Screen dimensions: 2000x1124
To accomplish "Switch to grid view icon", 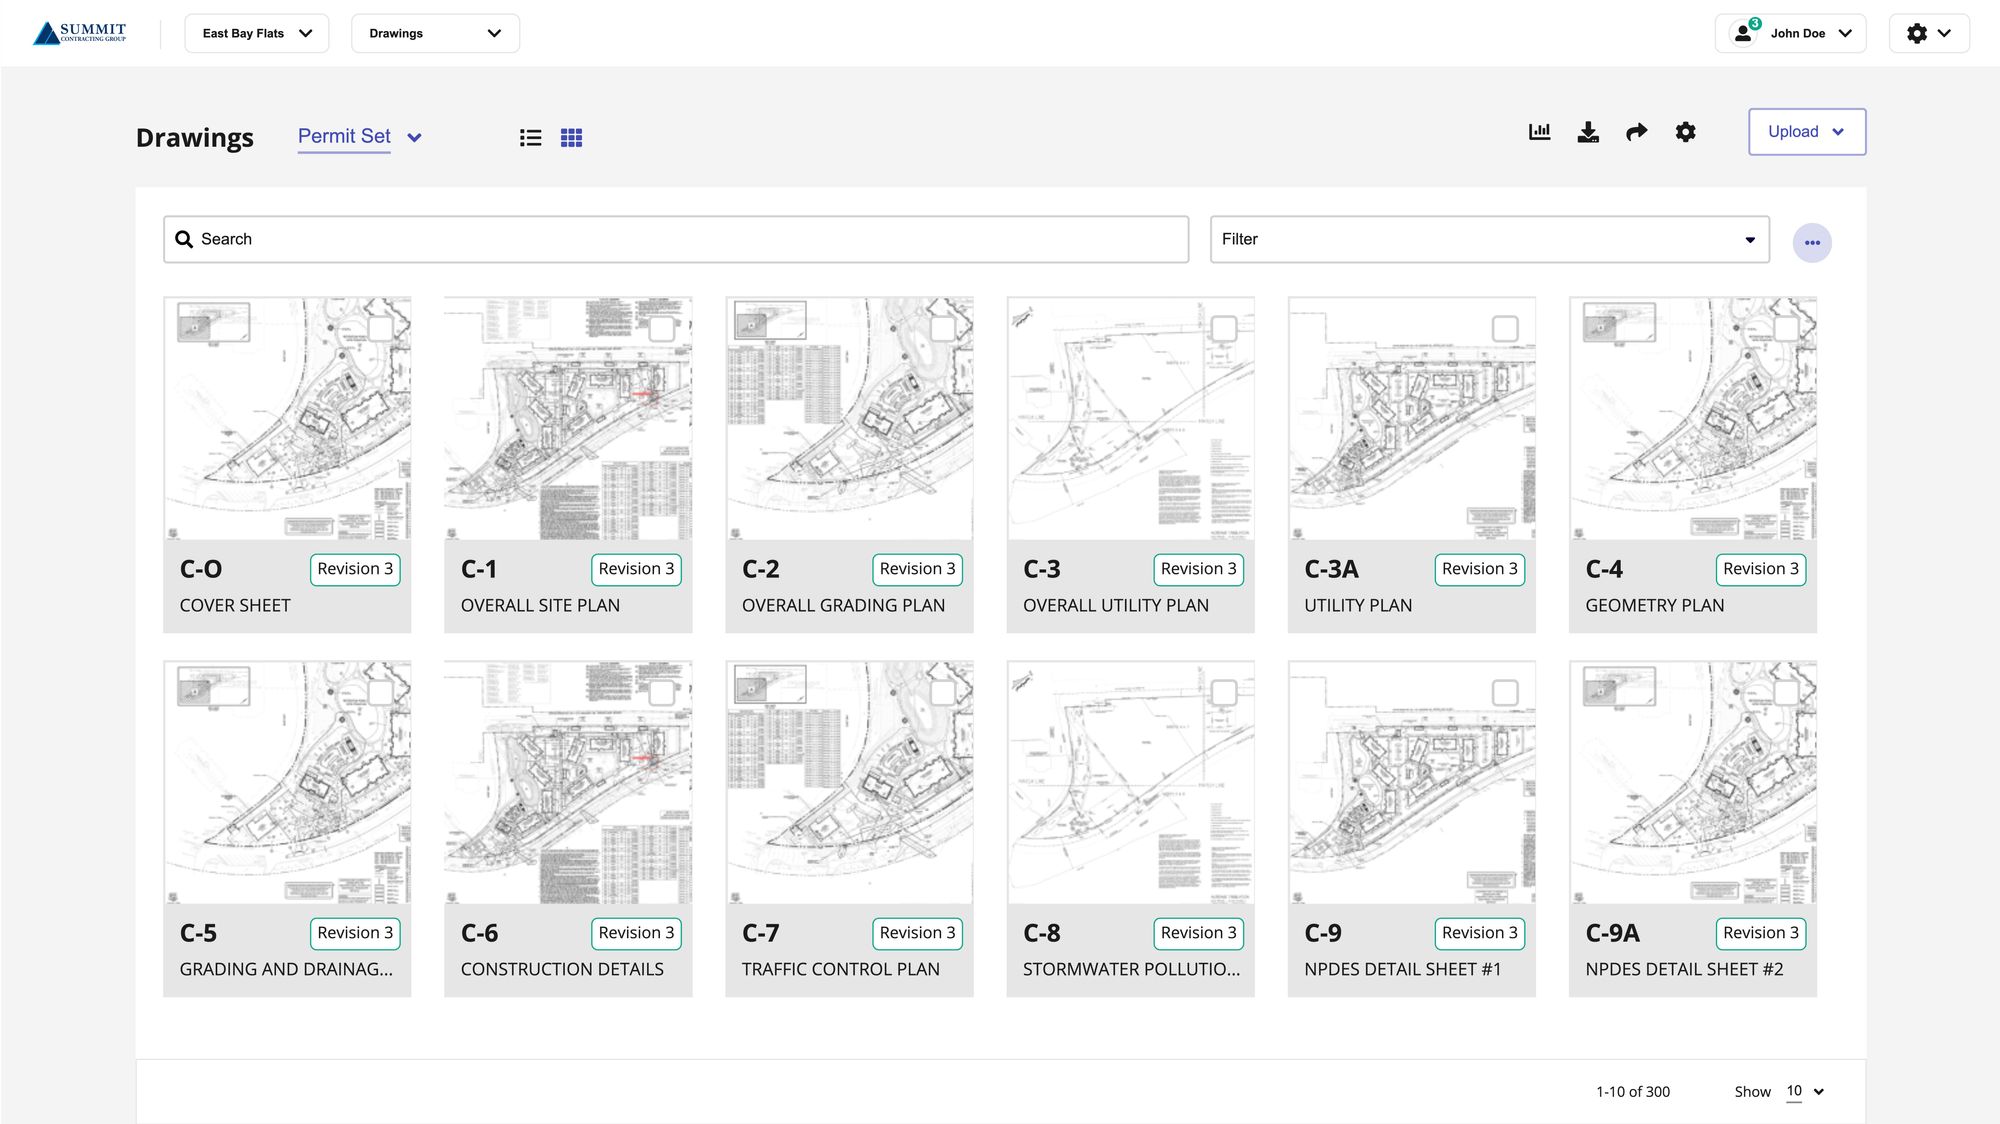I will pyautogui.click(x=571, y=138).
